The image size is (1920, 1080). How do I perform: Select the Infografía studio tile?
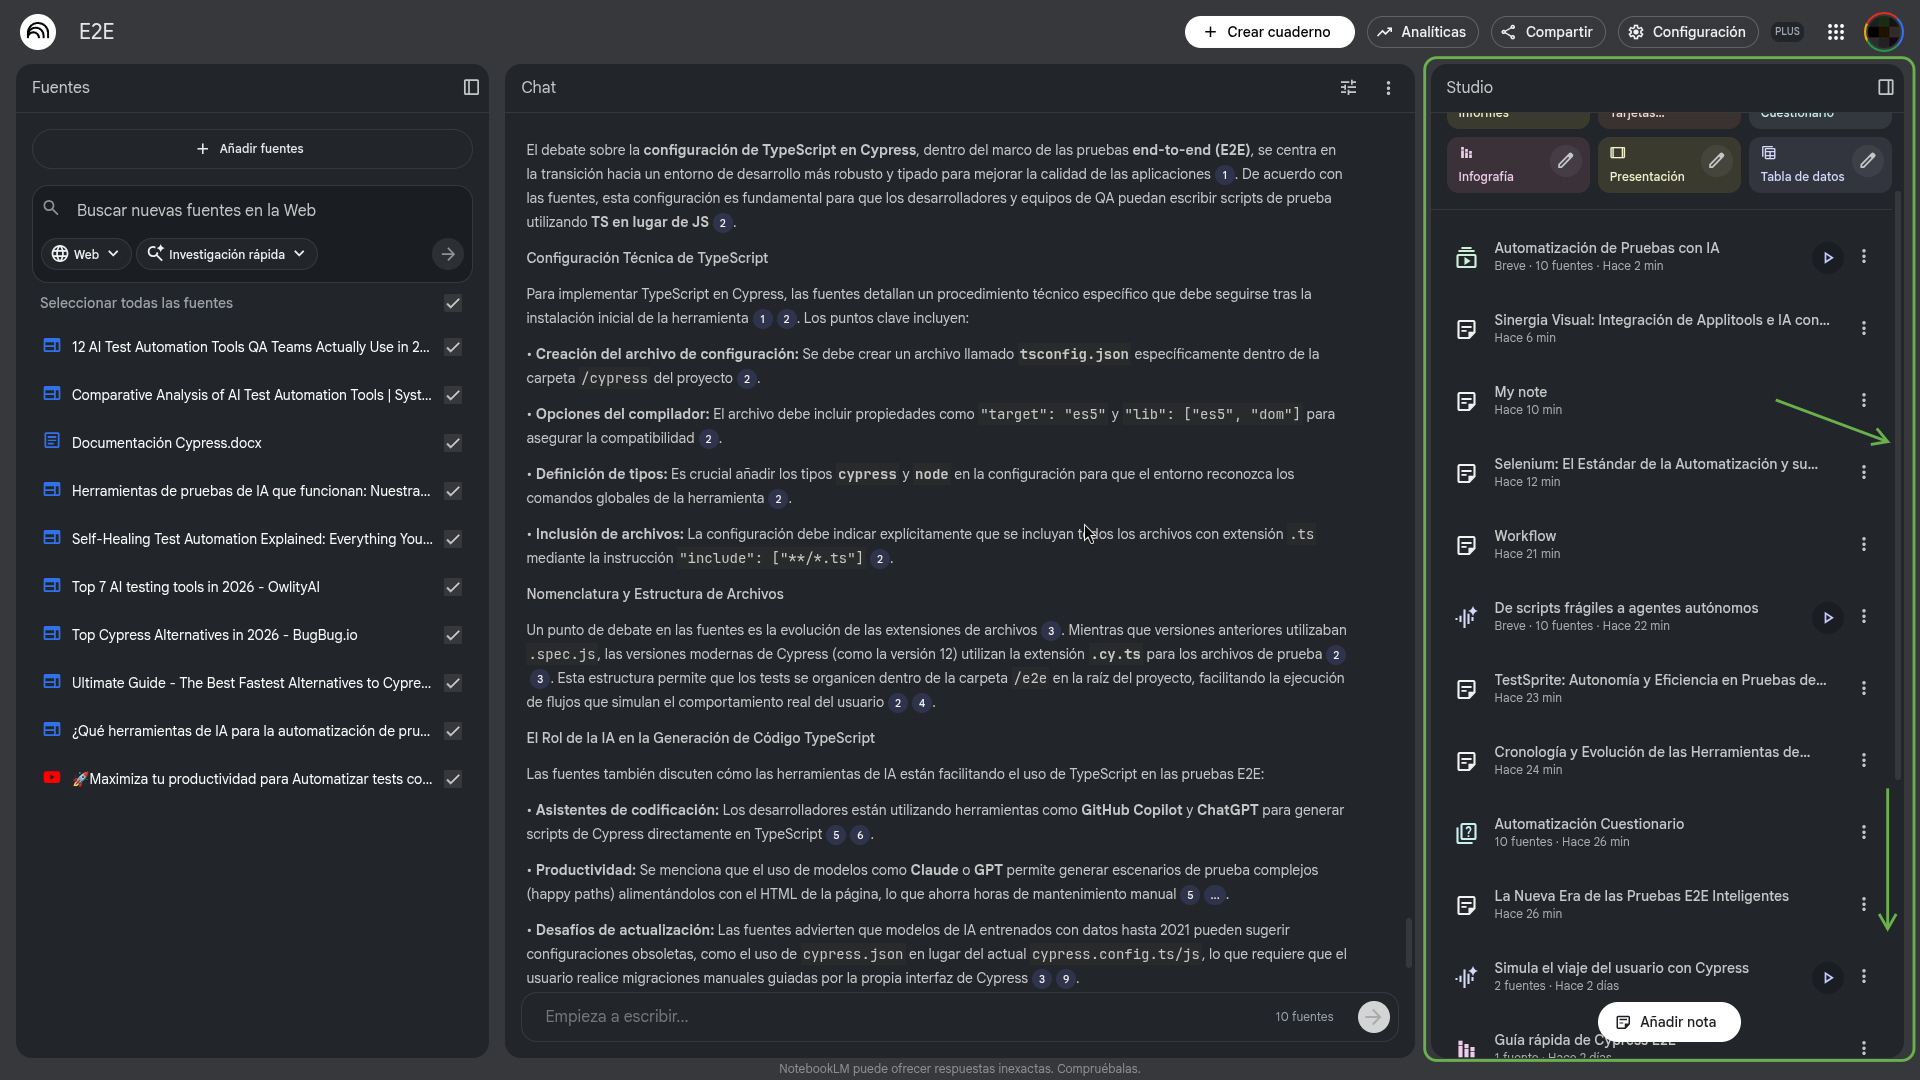tap(1517, 165)
